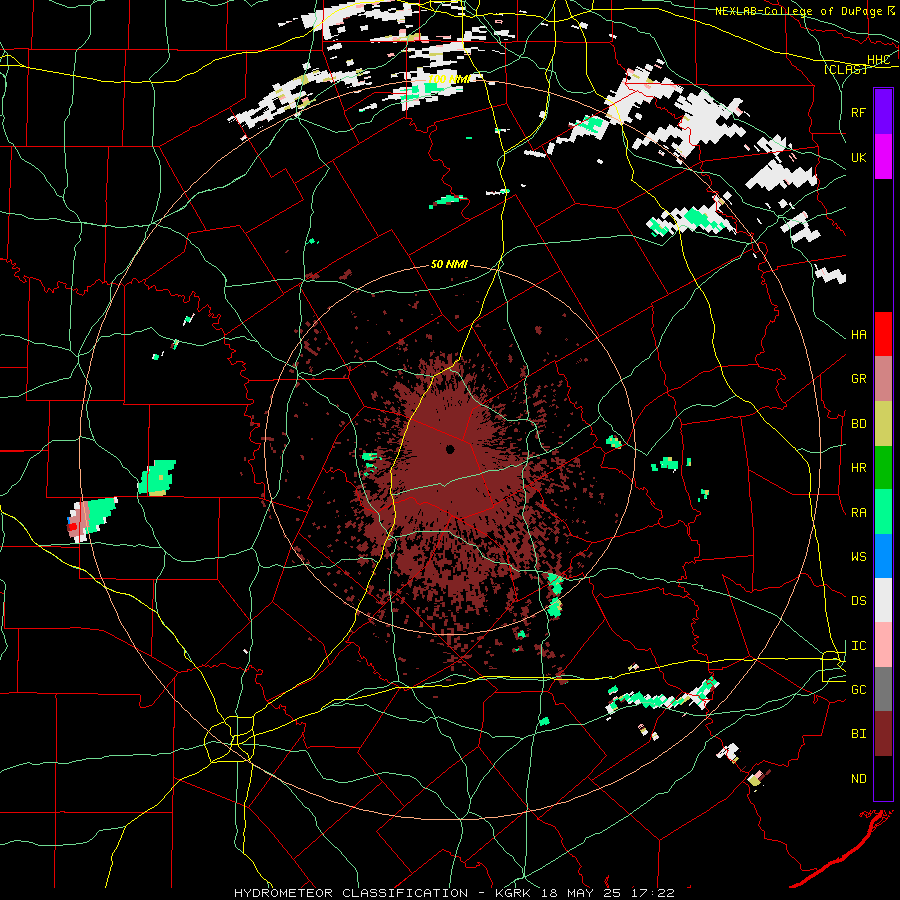Click the DS white legend block
The height and width of the screenshot is (900, 900).
coord(883,600)
